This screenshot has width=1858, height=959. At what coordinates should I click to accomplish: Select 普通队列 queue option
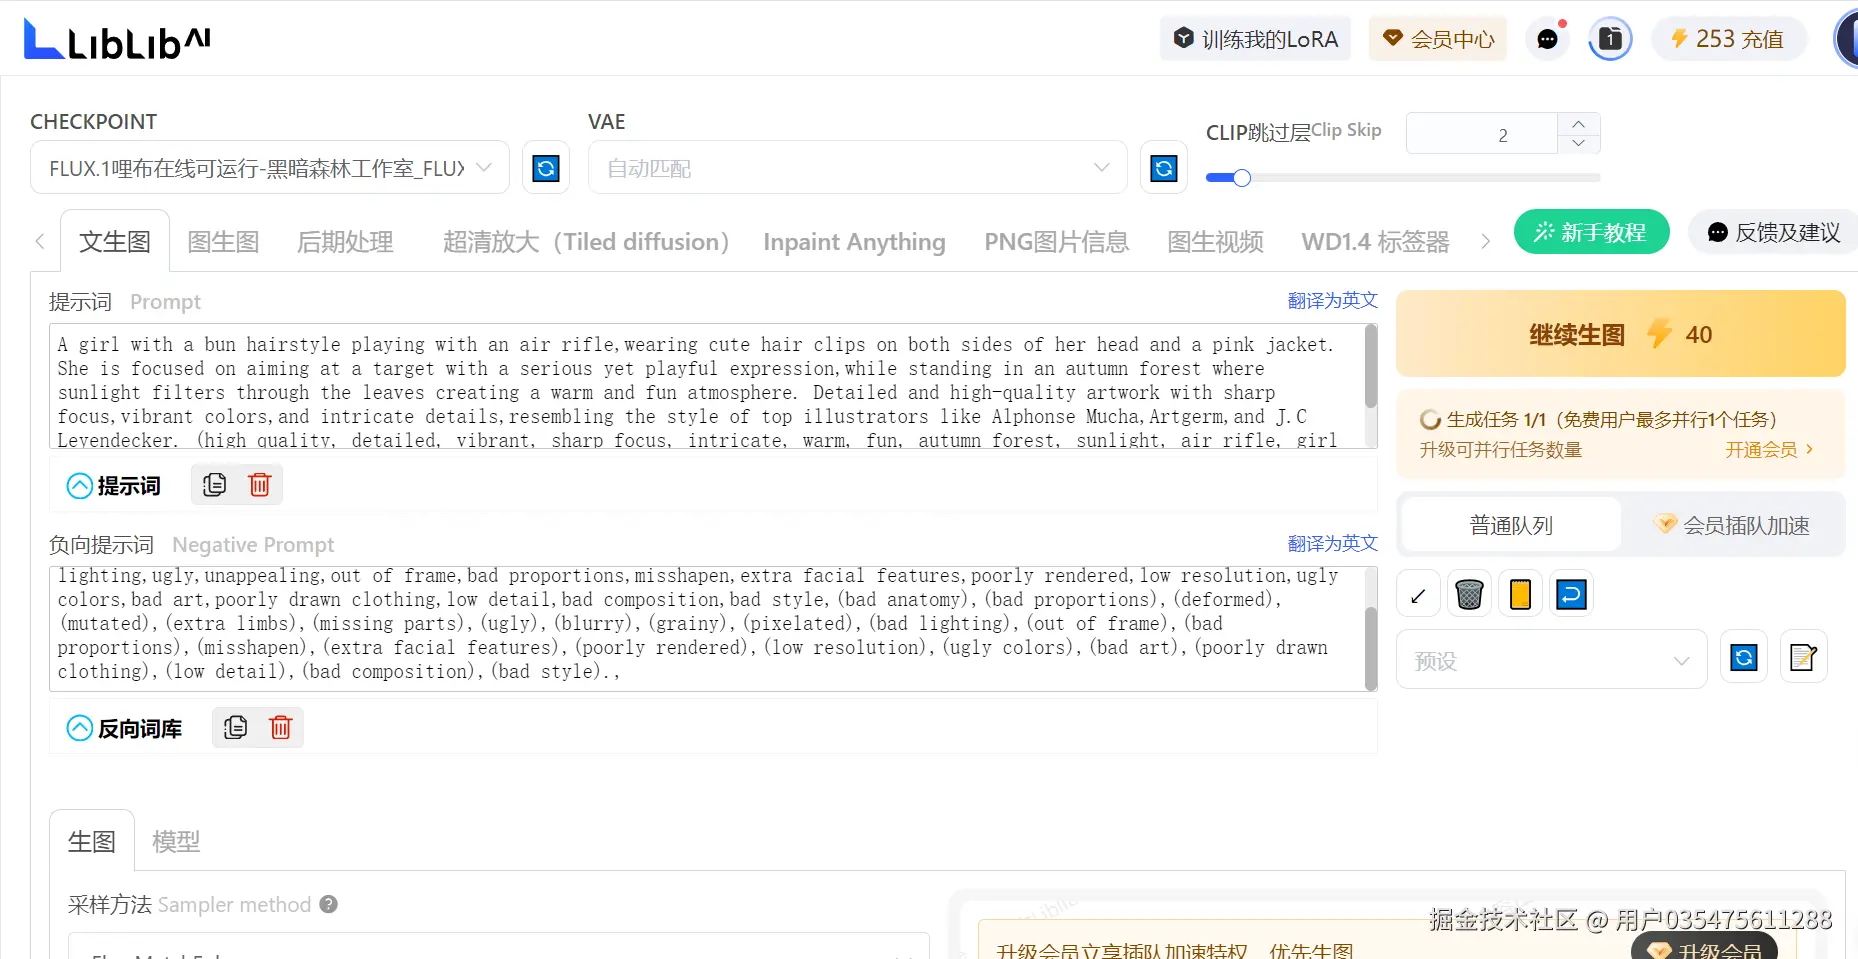1511,525
